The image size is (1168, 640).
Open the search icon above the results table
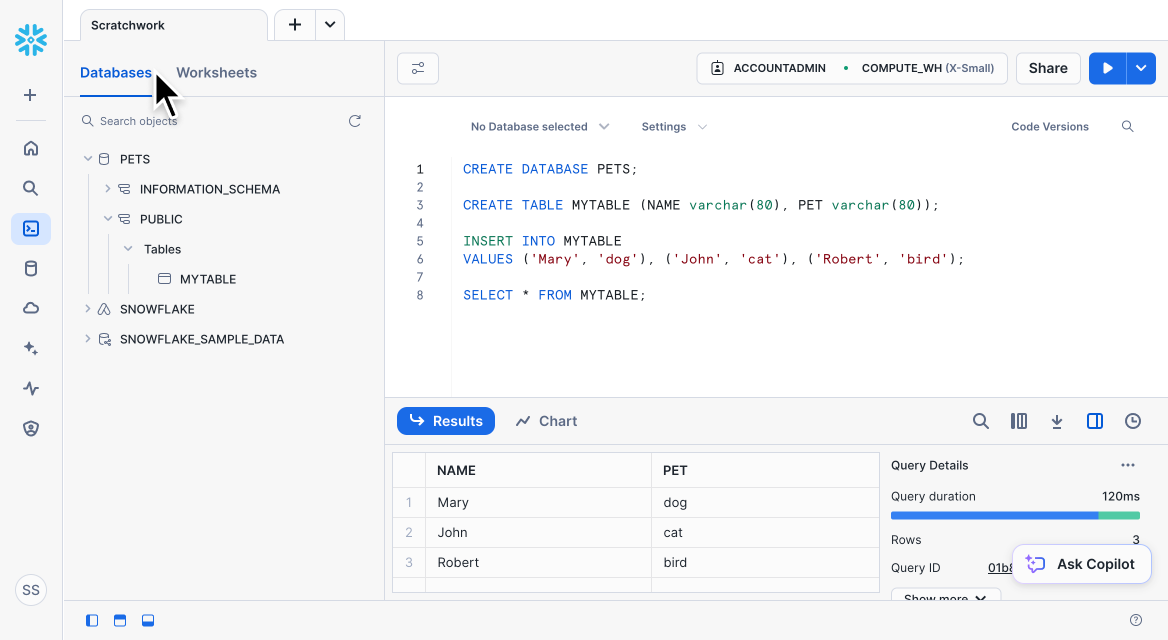pyautogui.click(x=981, y=421)
